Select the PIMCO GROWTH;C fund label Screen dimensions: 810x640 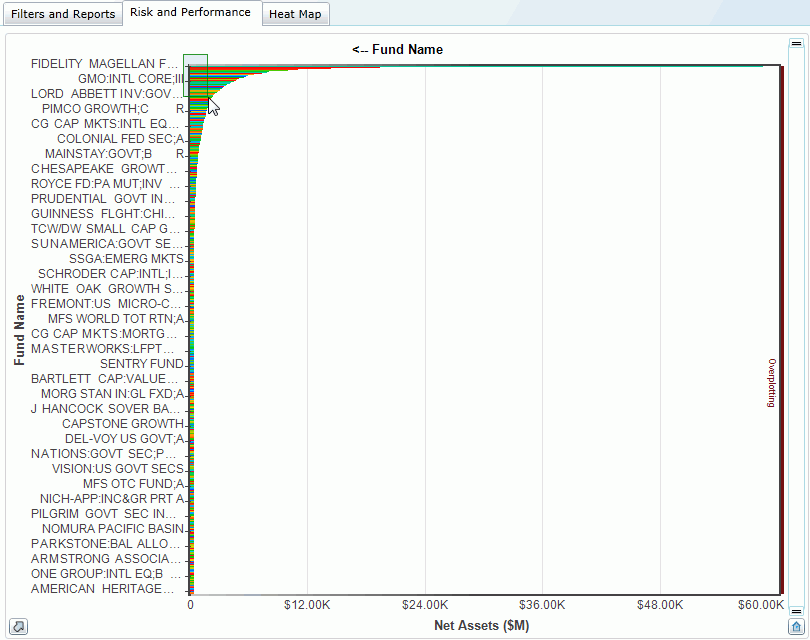113,108
